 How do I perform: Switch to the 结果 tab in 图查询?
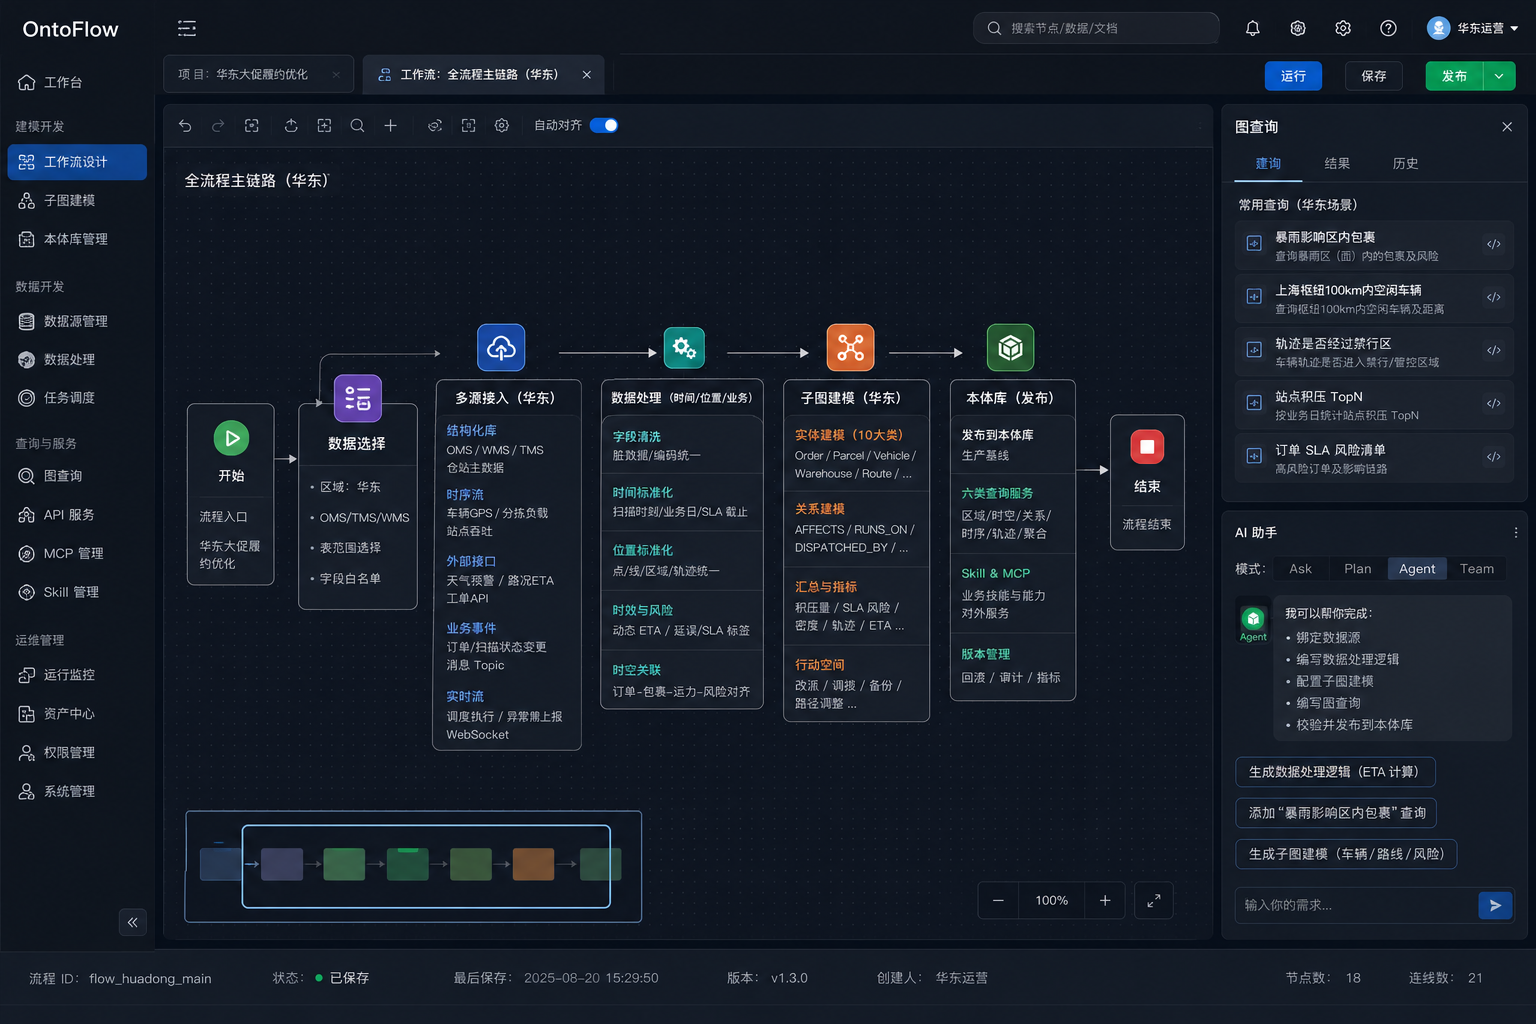[x=1337, y=164]
